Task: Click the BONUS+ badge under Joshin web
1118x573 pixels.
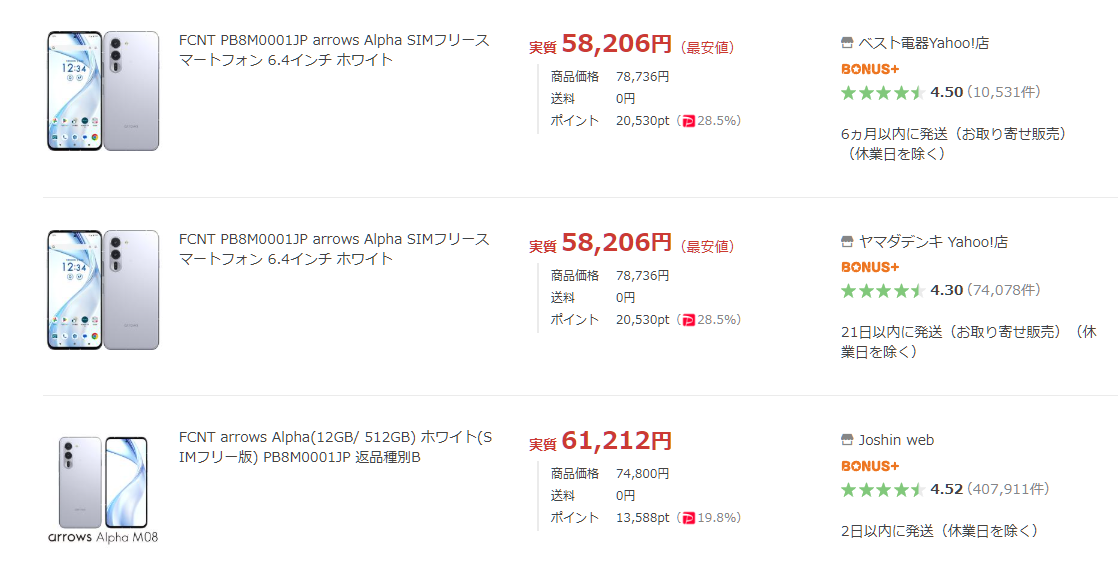Action: point(870,465)
